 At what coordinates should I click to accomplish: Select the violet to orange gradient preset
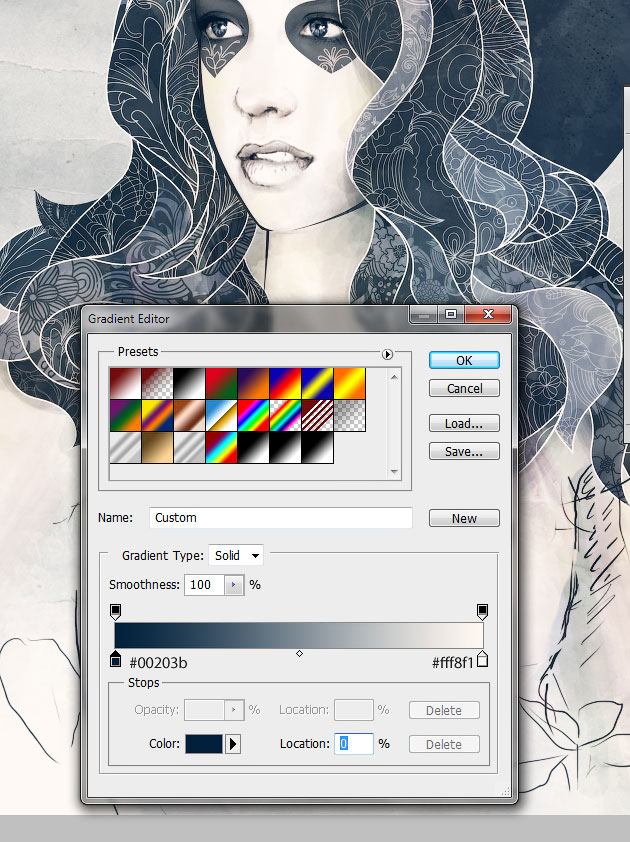point(253,383)
